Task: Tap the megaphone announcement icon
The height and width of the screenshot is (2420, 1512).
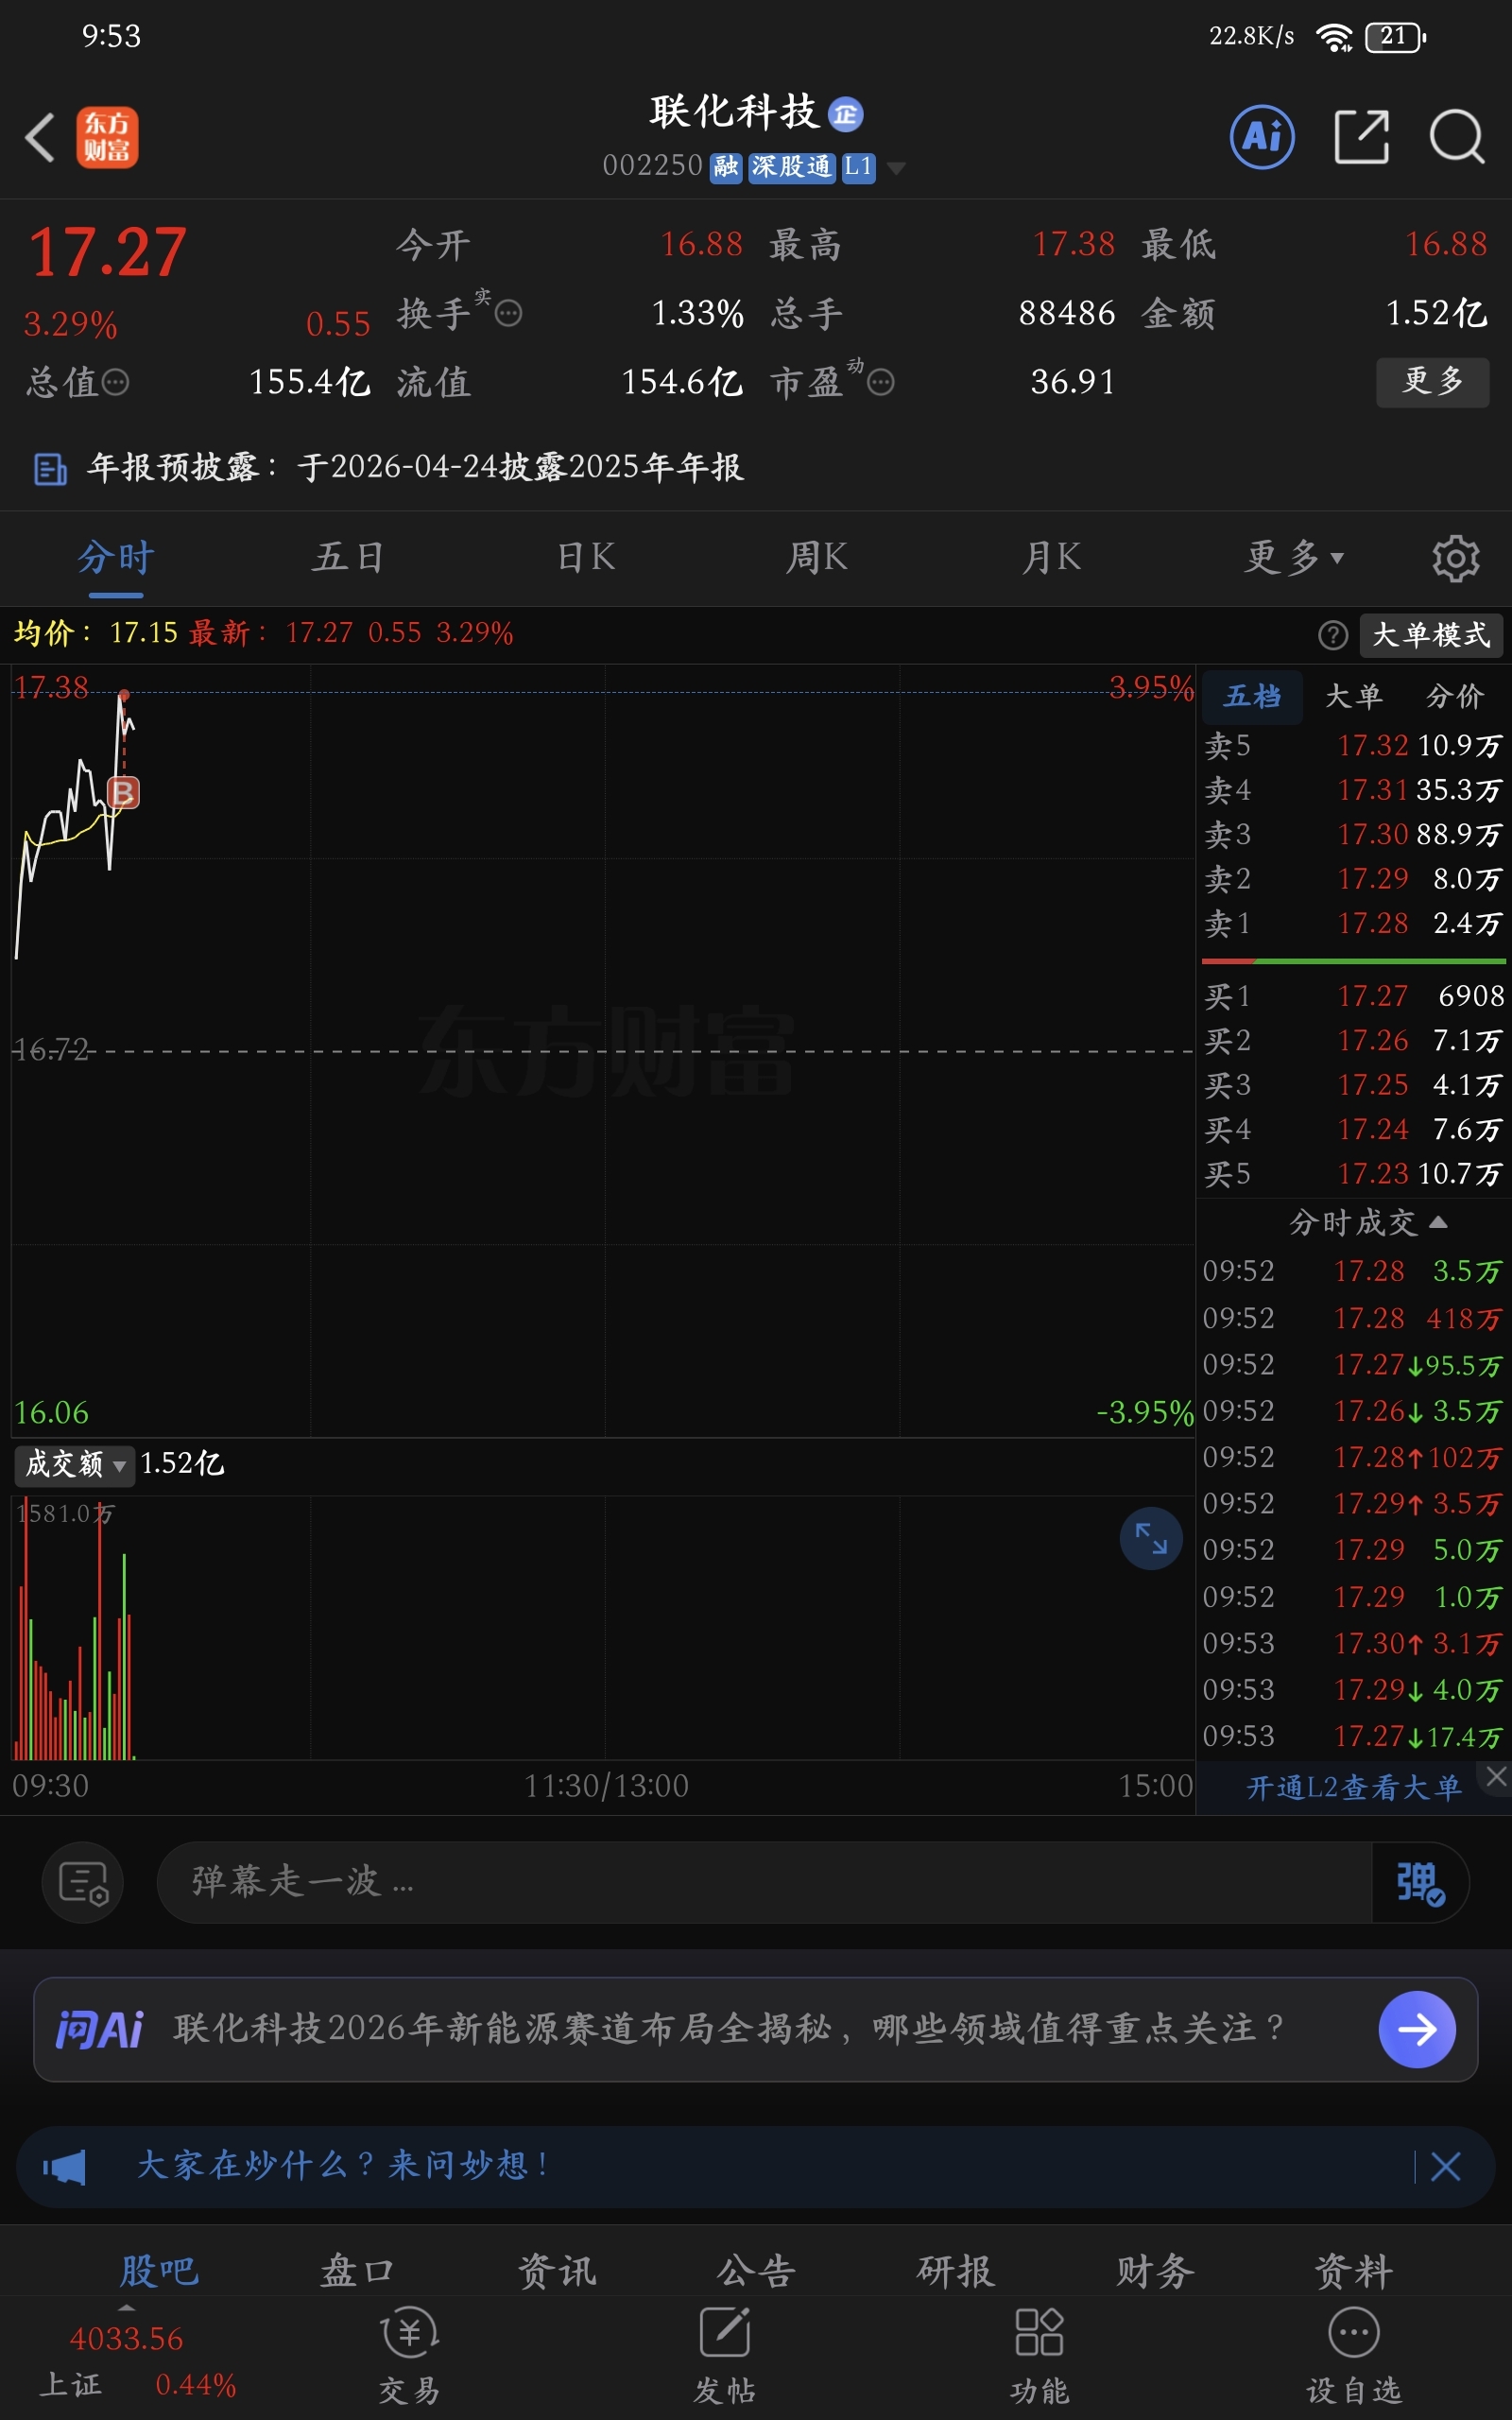Action: click(64, 2167)
